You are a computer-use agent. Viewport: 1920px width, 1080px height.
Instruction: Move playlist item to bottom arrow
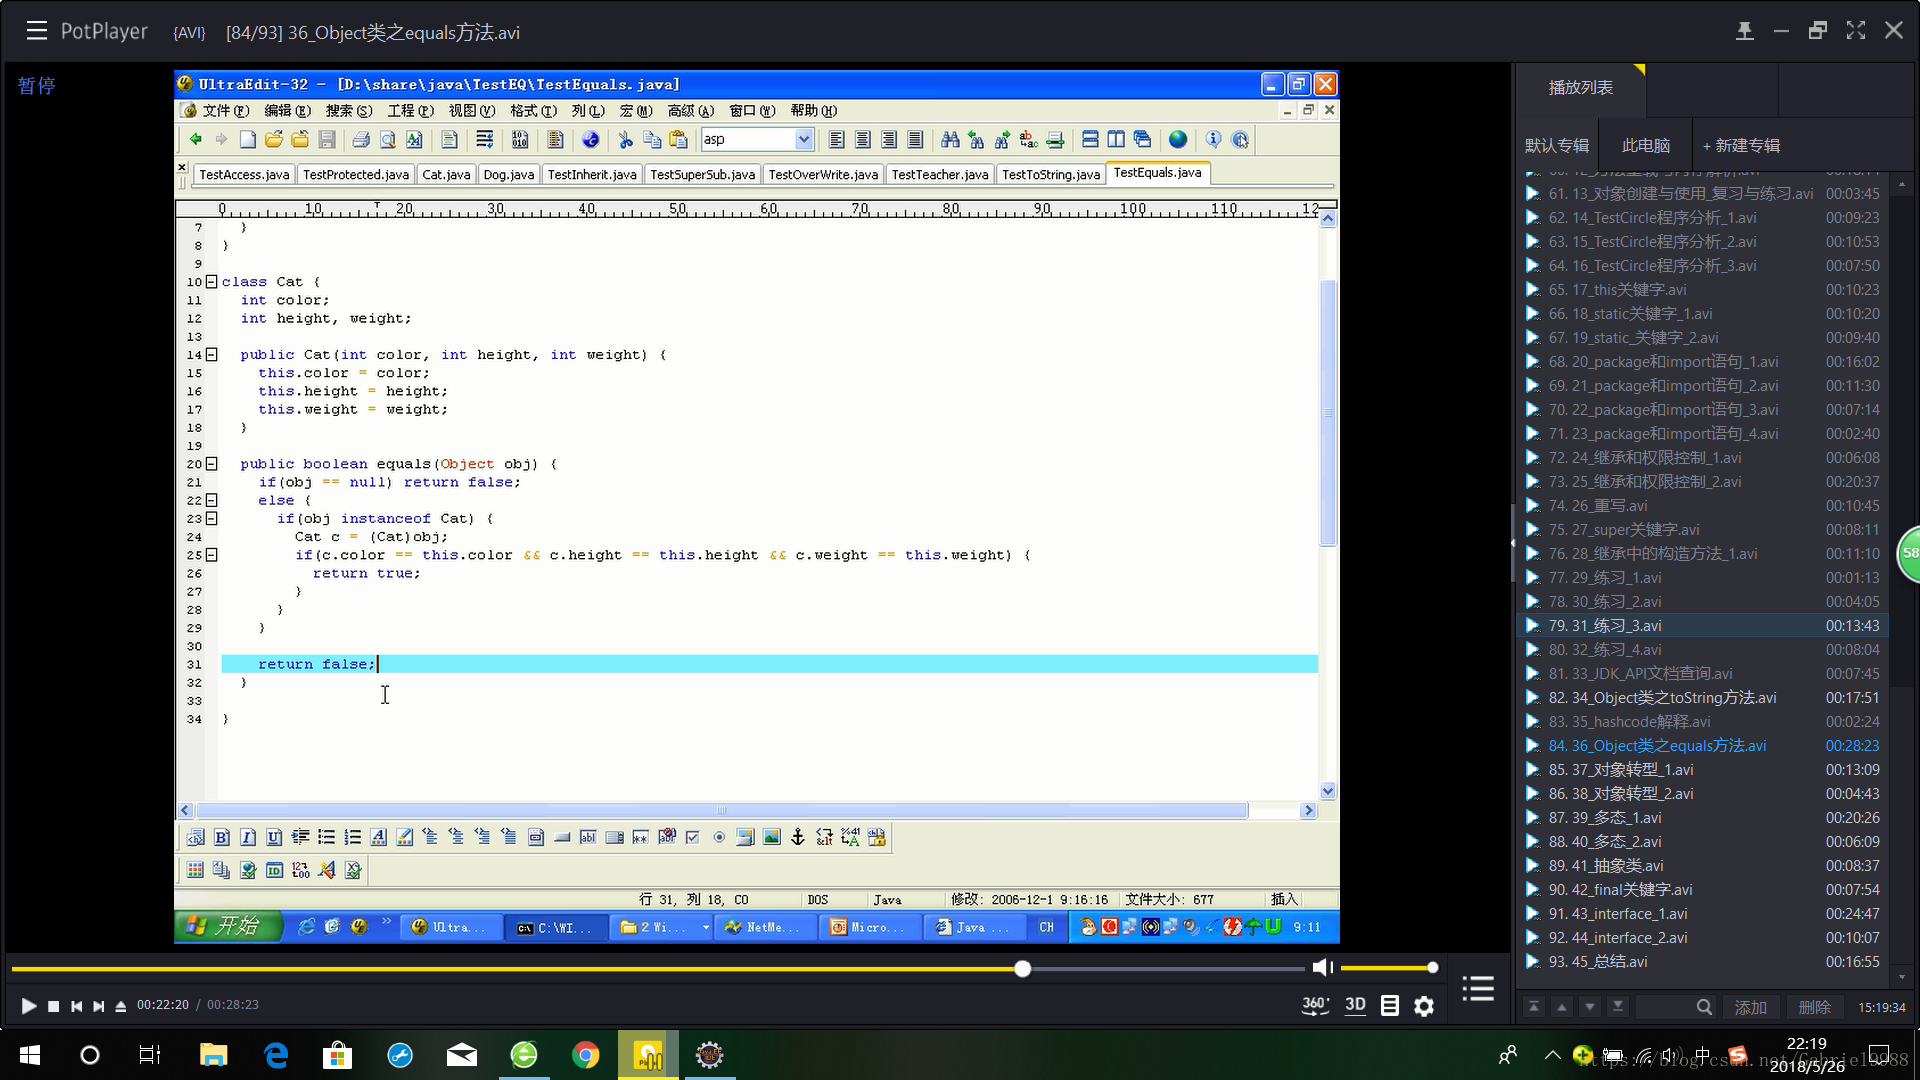point(1617,1007)
